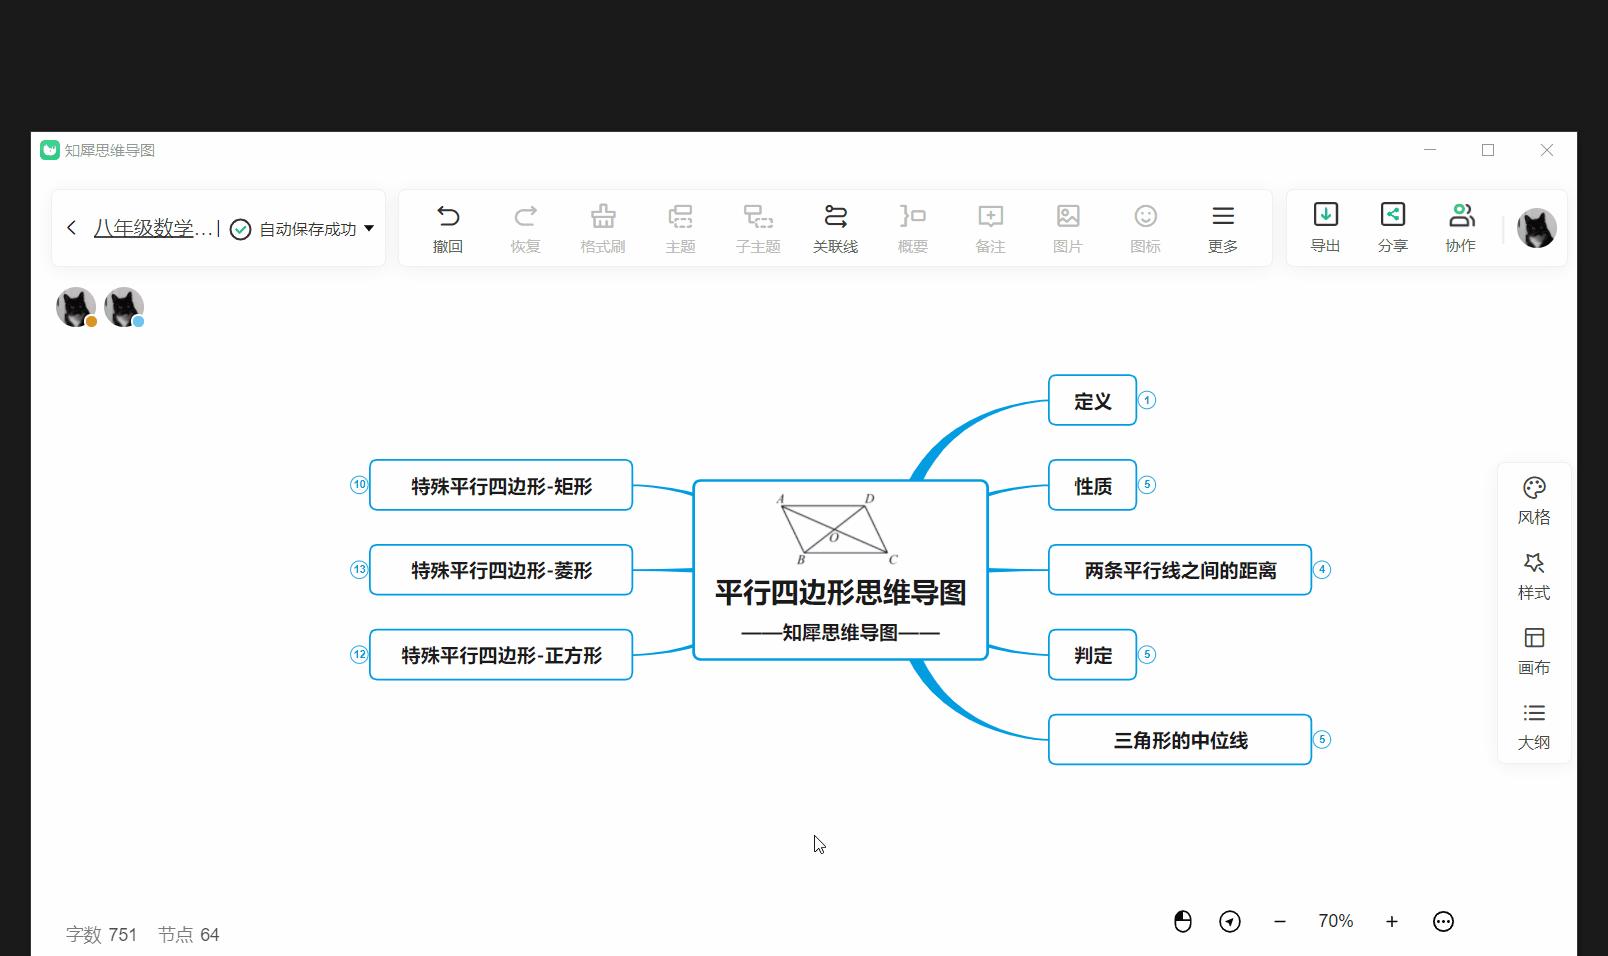1608x956 pixels.
Task: Expand the collapsed 定义 branch badge
Action: click(x=1148, y=400)
